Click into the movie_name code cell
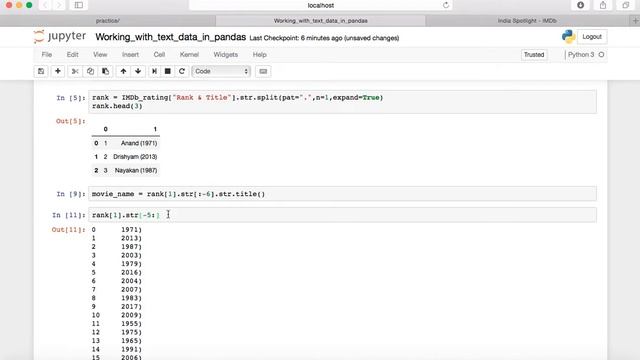640x360 pixels. [342, 194]
